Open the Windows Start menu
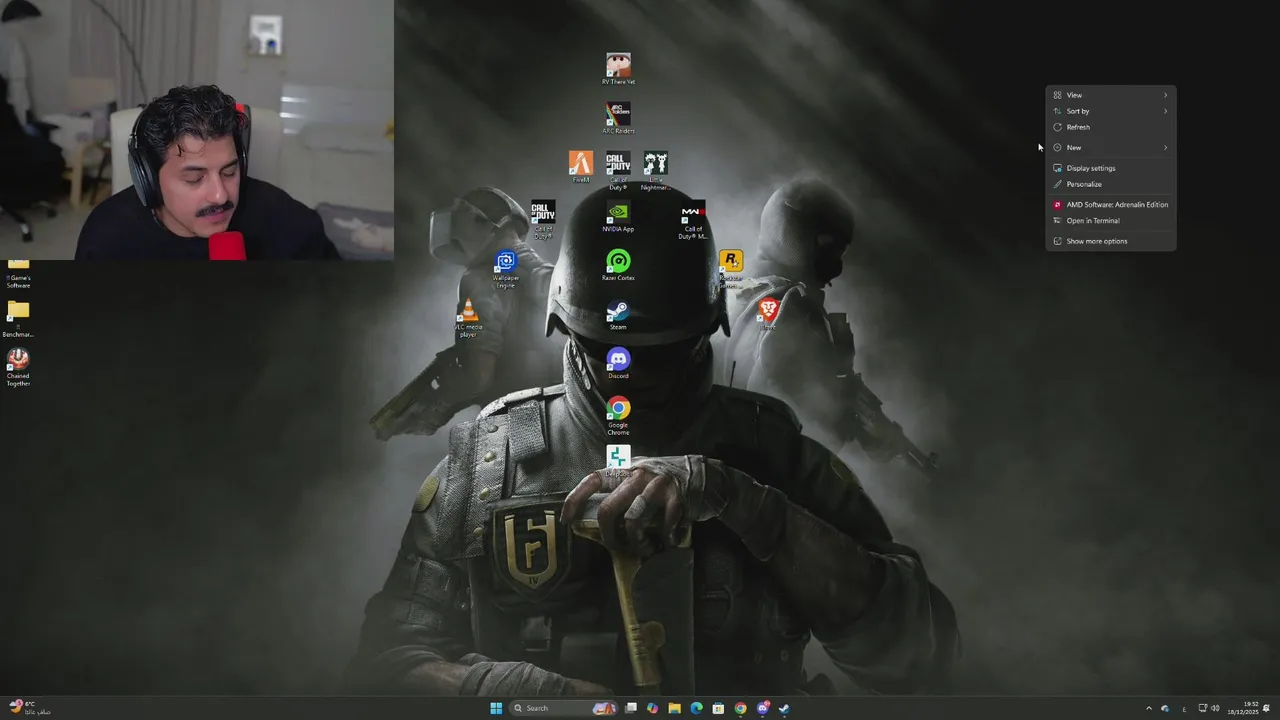 [x=496, y=708]
